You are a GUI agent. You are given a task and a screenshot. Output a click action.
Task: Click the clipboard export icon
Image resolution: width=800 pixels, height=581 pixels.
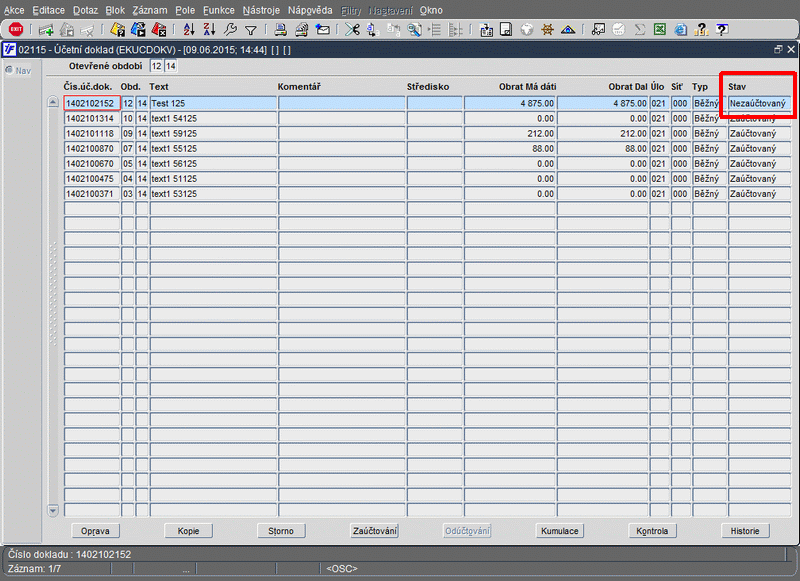[x=486, y=30]
